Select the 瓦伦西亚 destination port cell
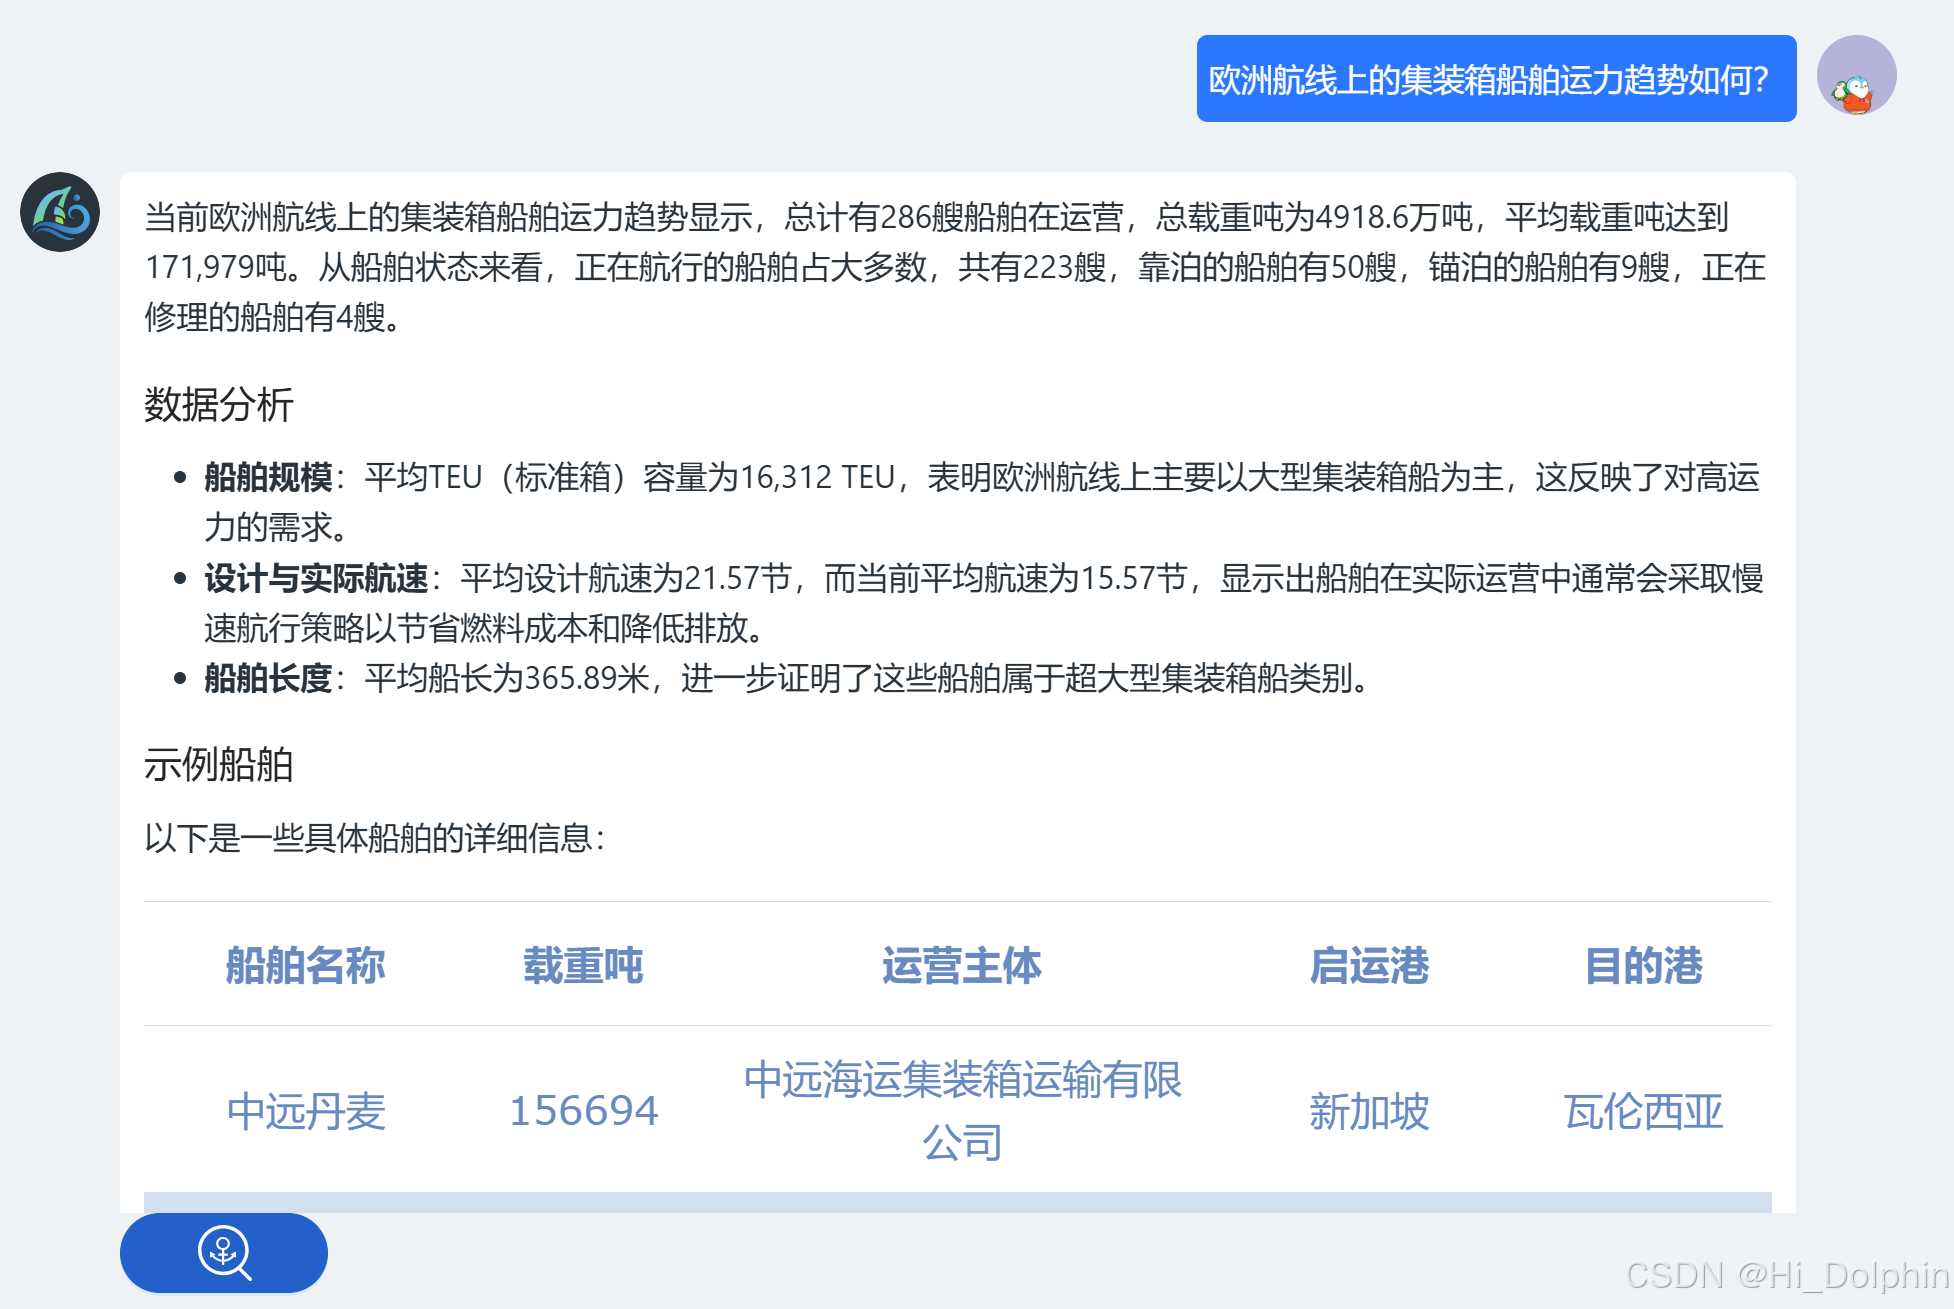The image size is (1954, 1309). point(1643,1111)
